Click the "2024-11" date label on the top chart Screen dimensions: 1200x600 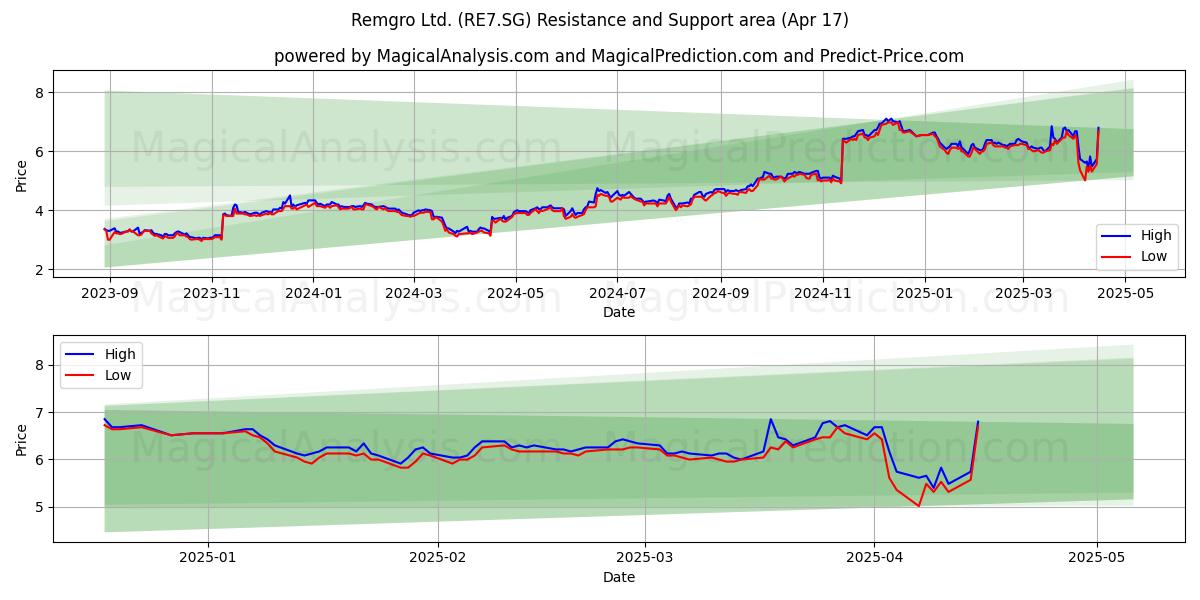point(822,295)
